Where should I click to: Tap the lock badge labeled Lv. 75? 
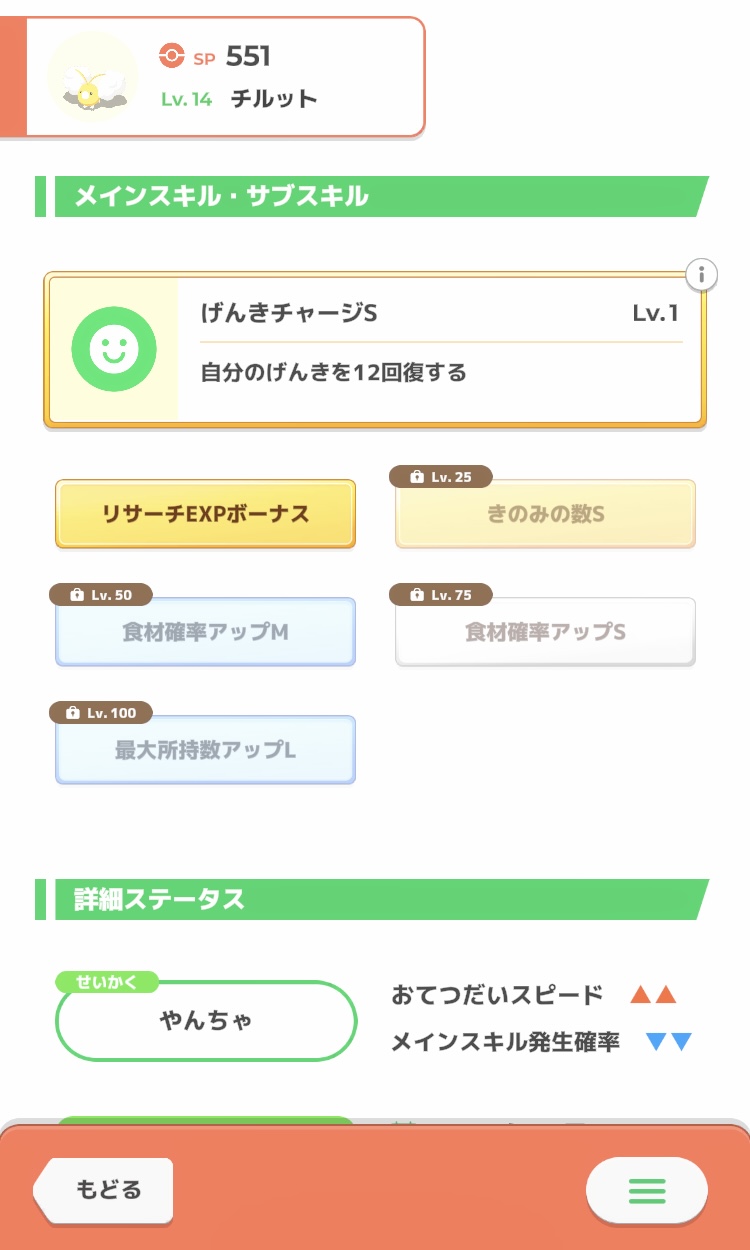[x=441, y=595]
